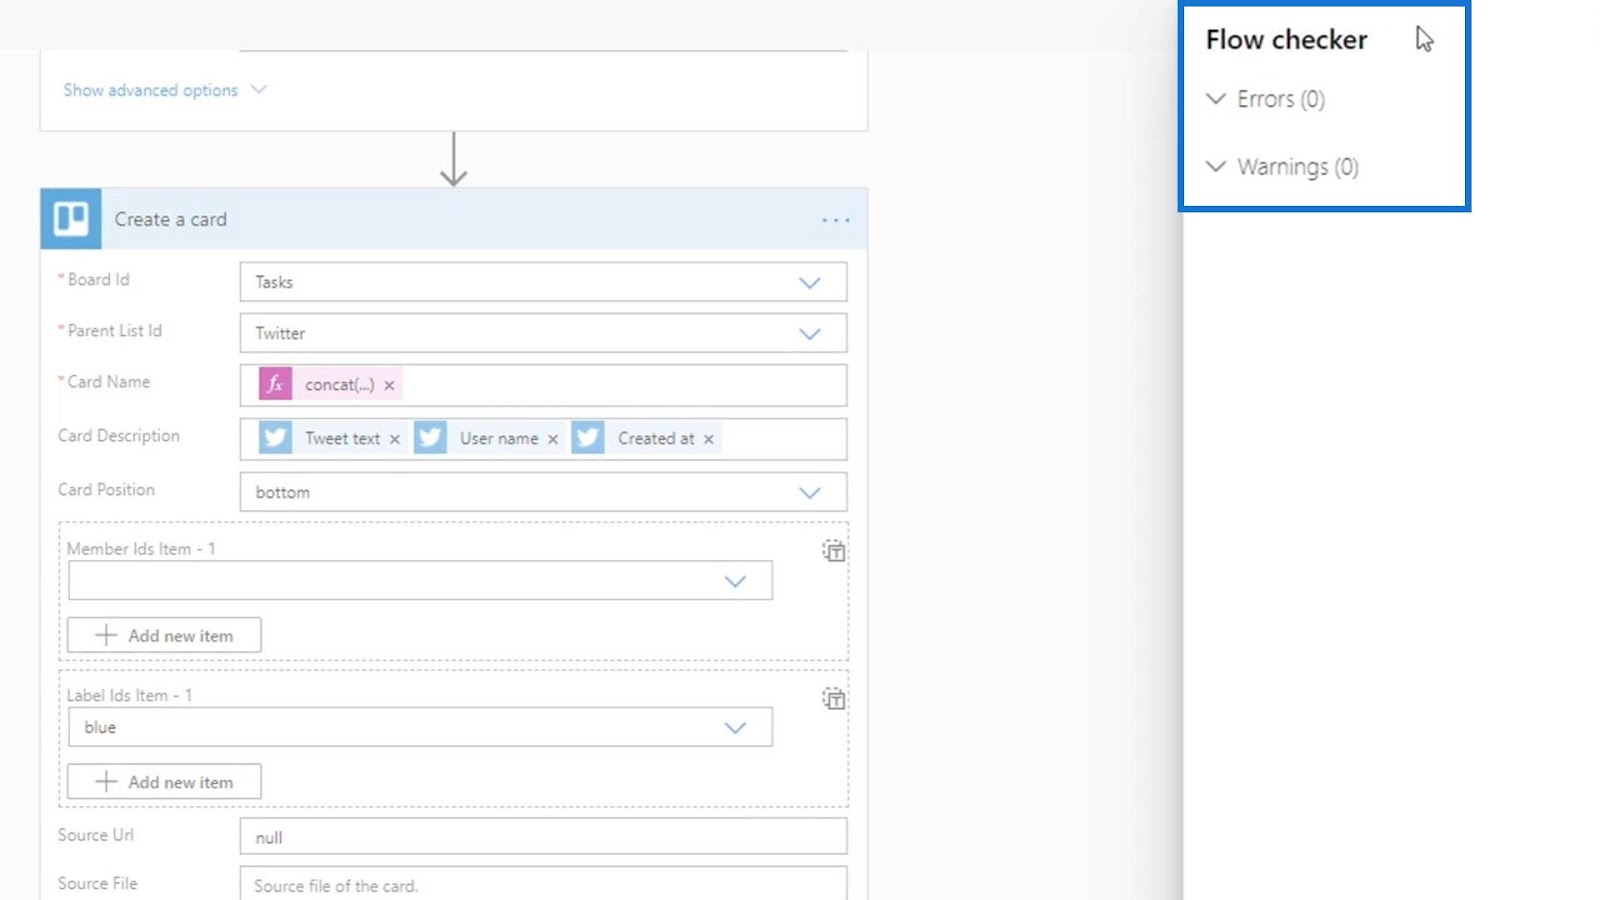Open the Member Ids Item 1 dropdown
The width and height of the screenshot is (1600, 900).
pos(420,581)
